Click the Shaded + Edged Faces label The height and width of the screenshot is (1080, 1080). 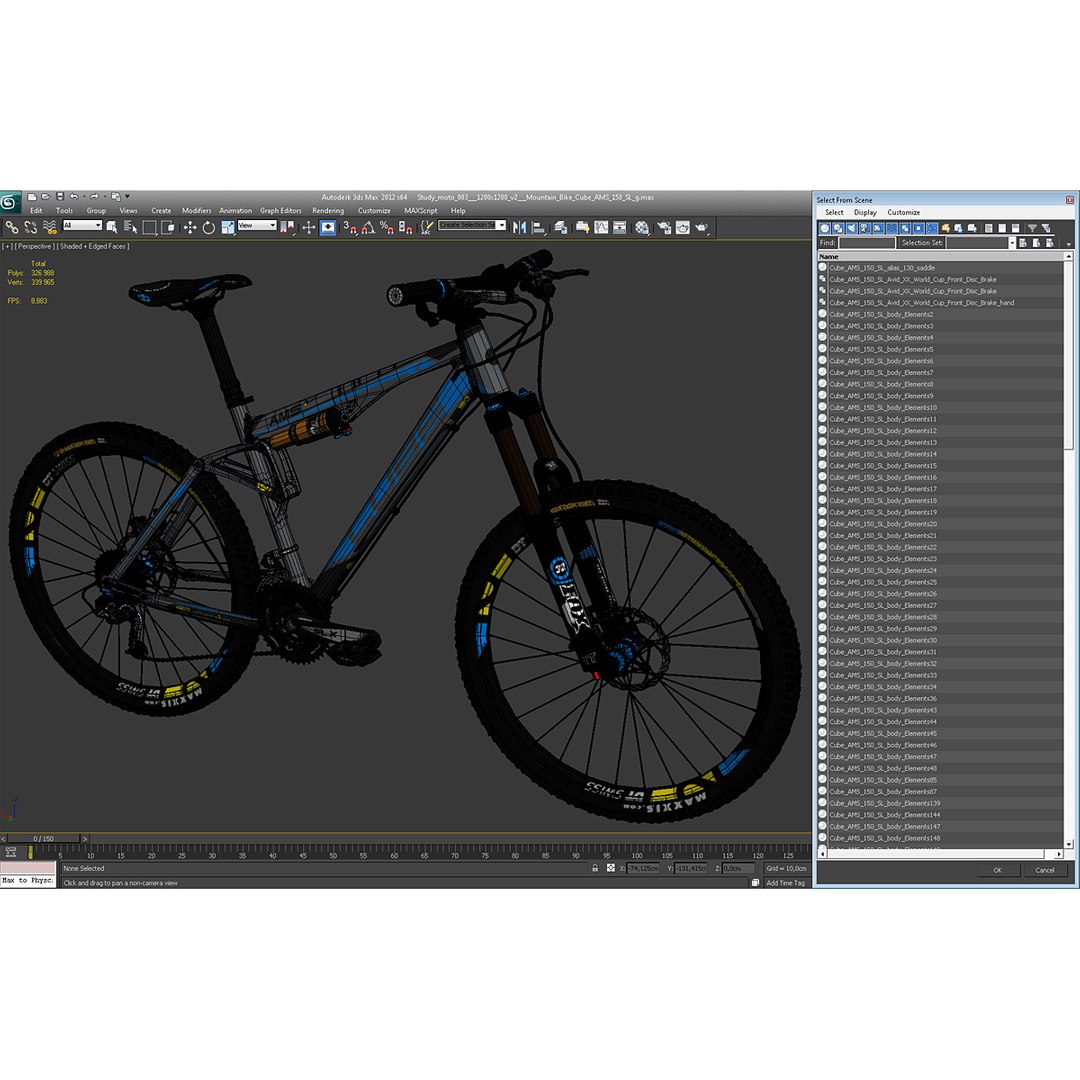[93, 246]
